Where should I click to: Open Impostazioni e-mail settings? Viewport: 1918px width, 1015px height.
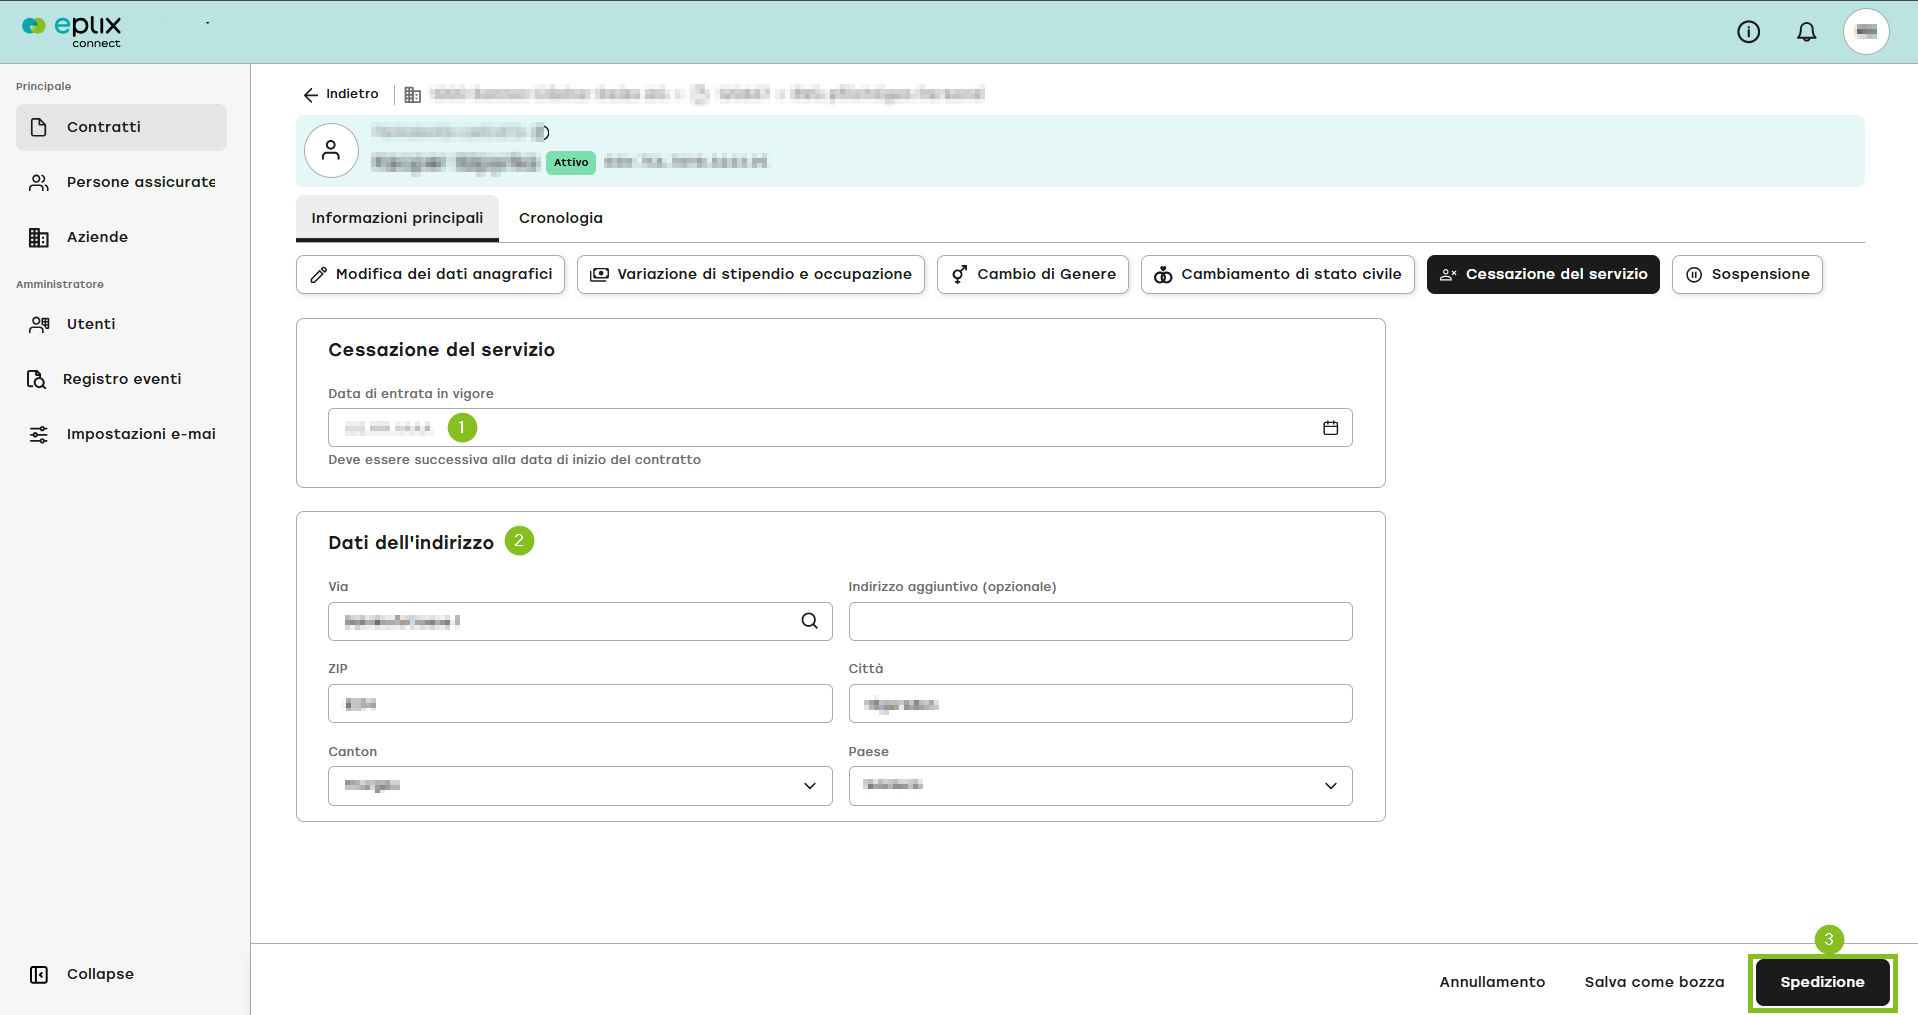pos(121,434)
